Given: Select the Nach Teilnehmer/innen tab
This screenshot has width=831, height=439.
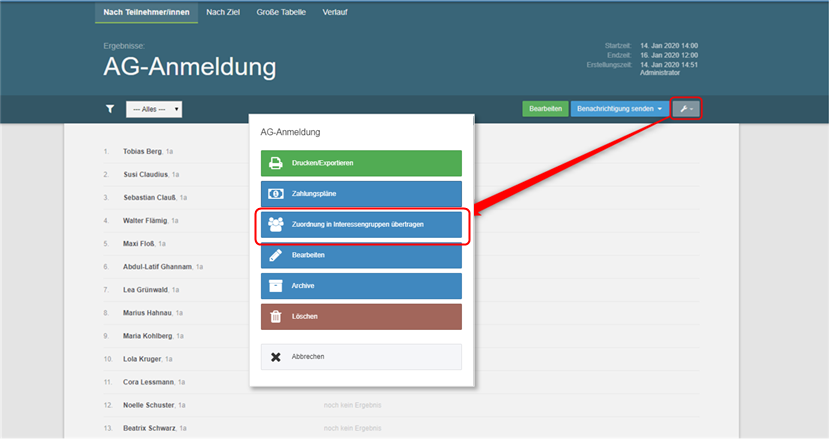Looking at the screenshot, I should click(x=146, y=12).
